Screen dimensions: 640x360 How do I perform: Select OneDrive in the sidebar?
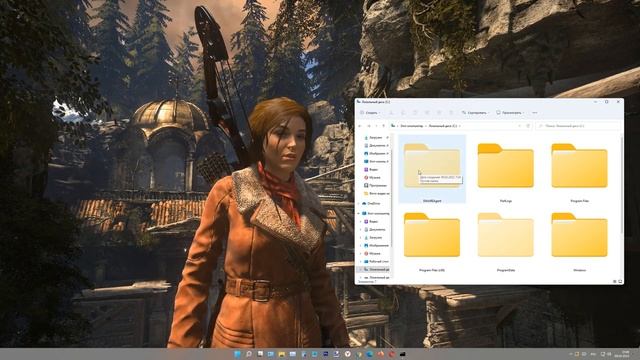371,203
